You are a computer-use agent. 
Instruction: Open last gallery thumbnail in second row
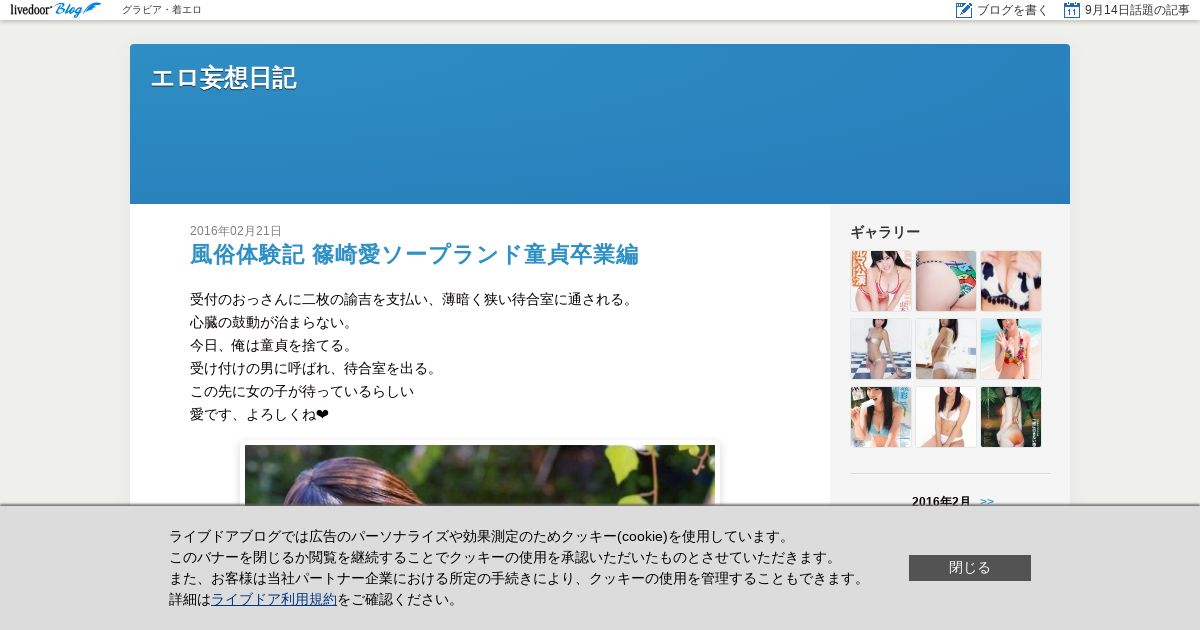[1011, 349]
